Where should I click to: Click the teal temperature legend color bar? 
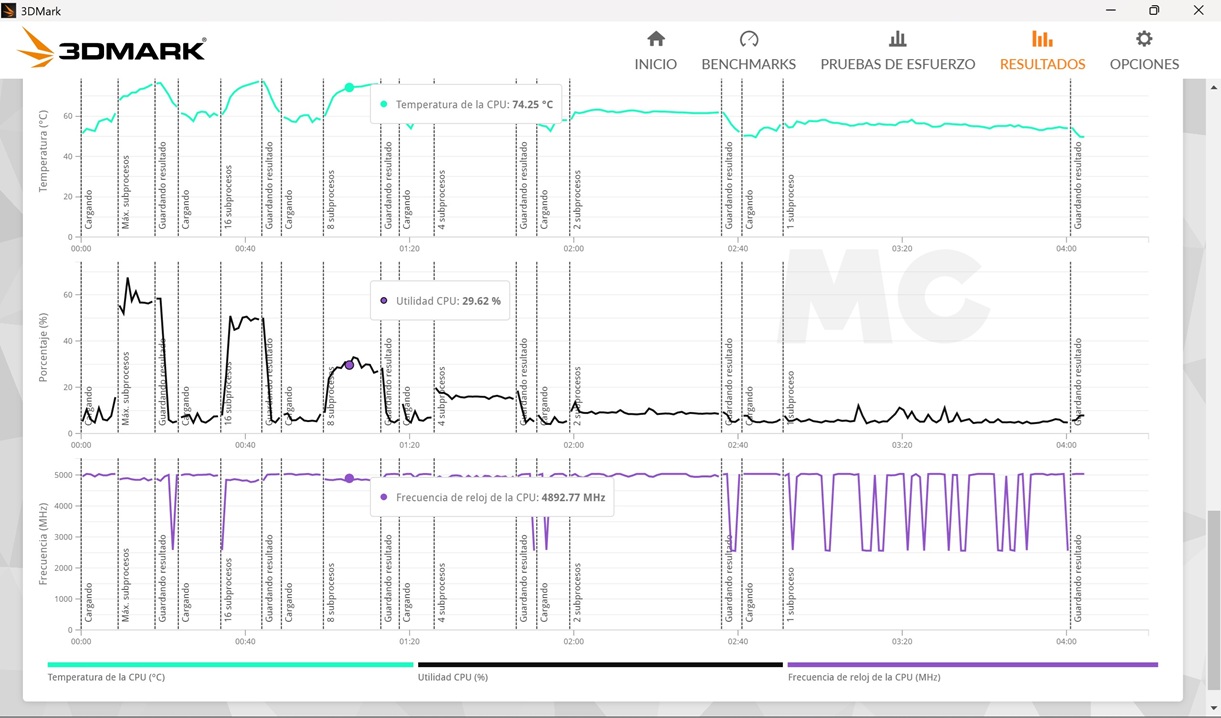pos(230,664)
